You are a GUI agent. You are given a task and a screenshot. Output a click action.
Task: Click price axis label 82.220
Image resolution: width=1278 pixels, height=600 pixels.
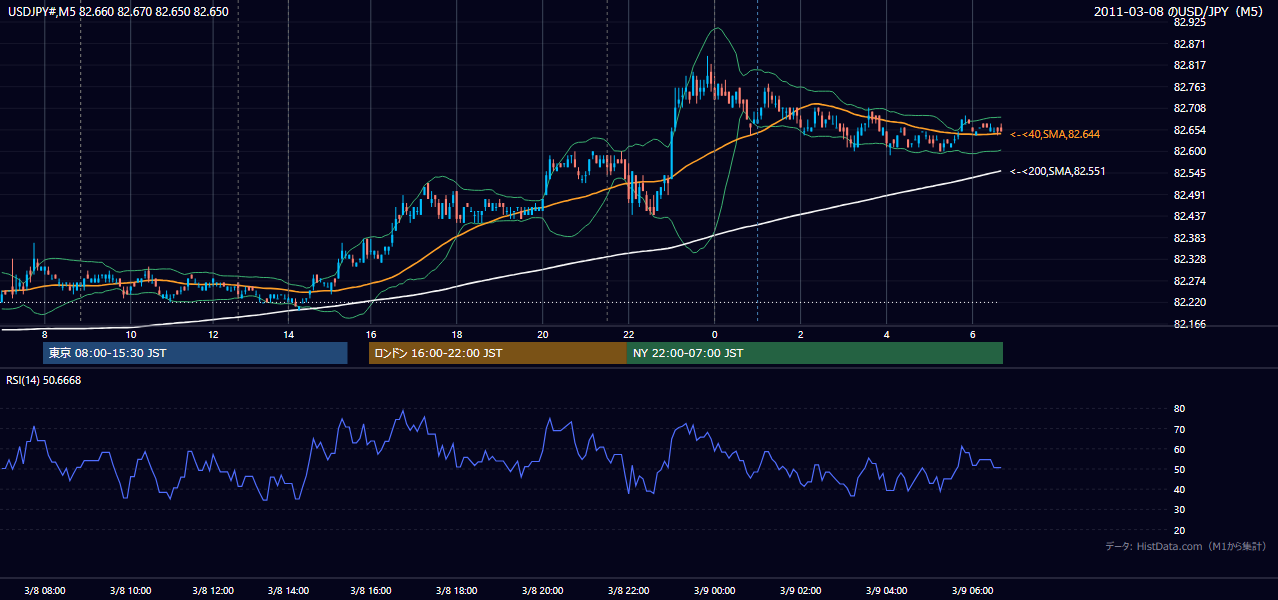point(1190,302)
